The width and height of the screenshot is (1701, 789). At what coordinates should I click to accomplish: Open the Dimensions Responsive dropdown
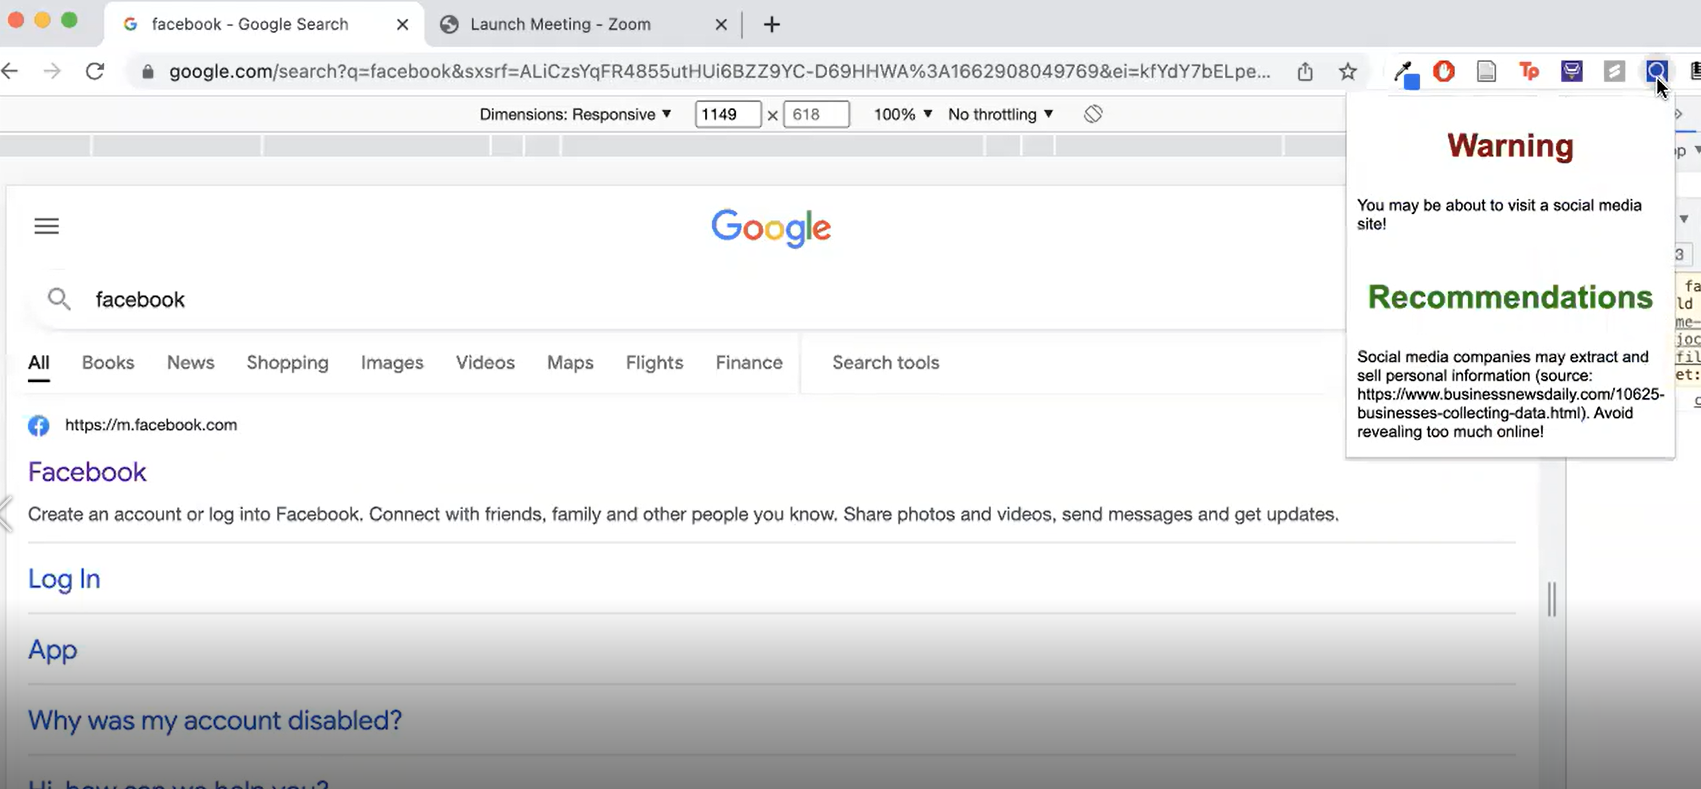click(x=575, y=114)
